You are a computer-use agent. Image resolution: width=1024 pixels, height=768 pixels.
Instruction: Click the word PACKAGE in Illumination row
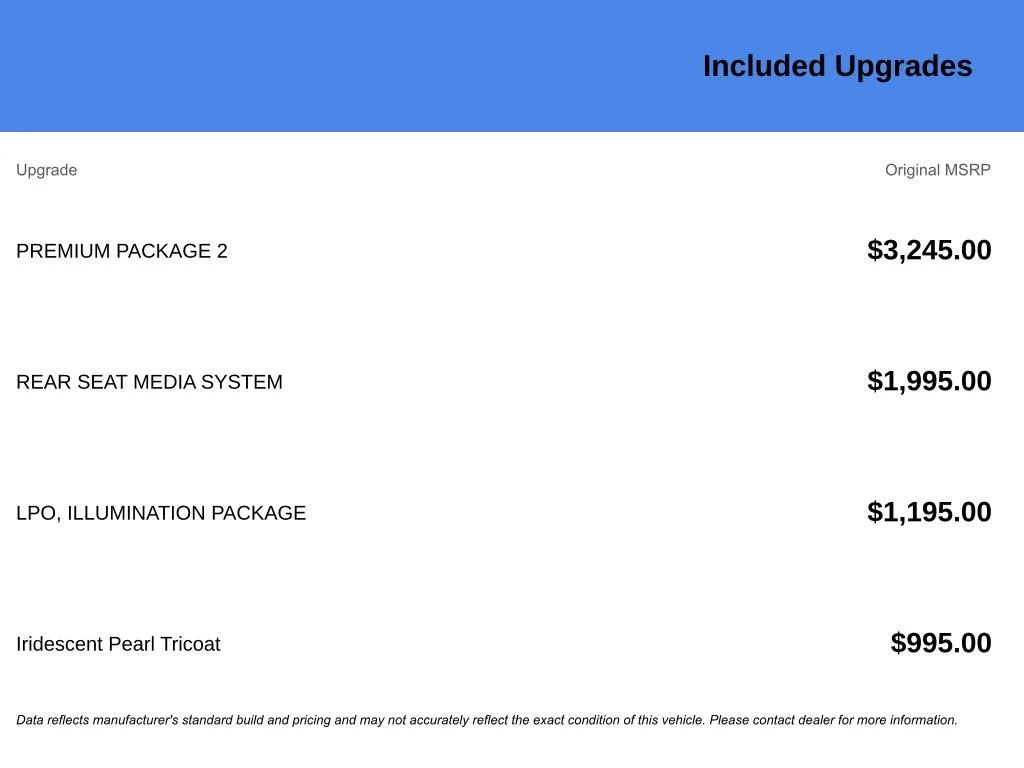point(258,513)
